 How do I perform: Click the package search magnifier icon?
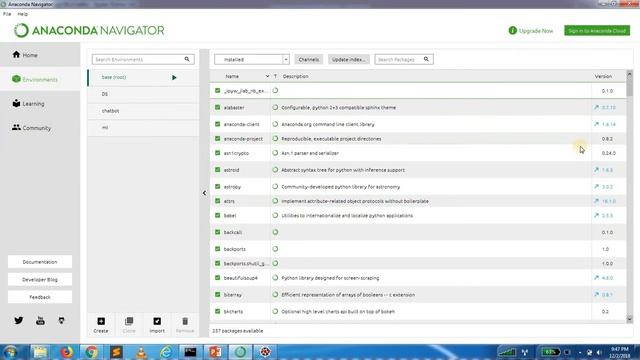(x=426, y=59)
